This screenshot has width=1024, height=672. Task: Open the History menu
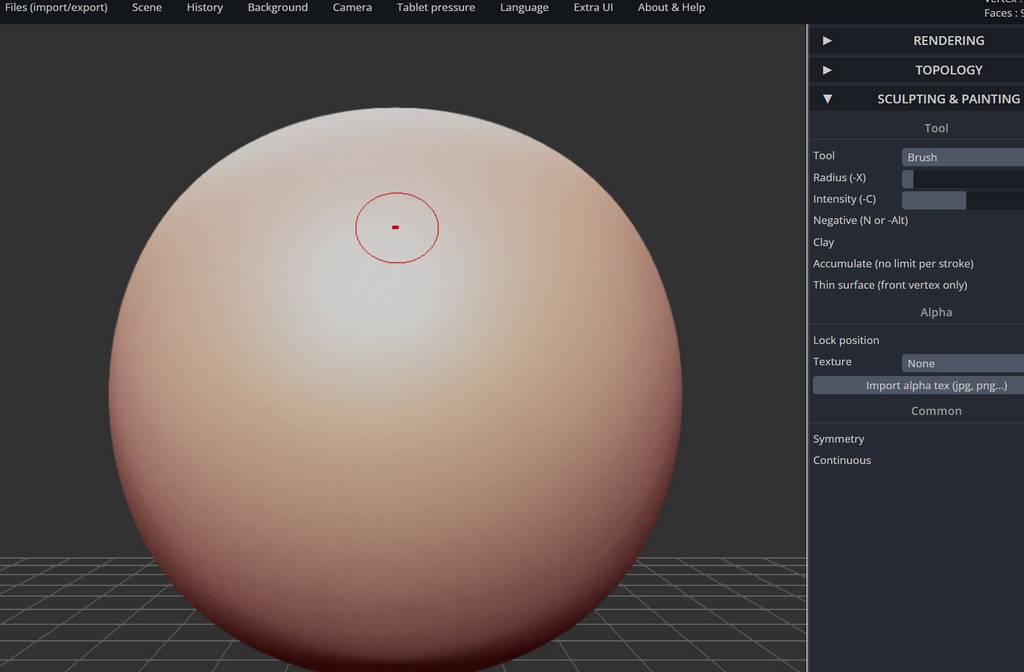(x=205, y=8)
